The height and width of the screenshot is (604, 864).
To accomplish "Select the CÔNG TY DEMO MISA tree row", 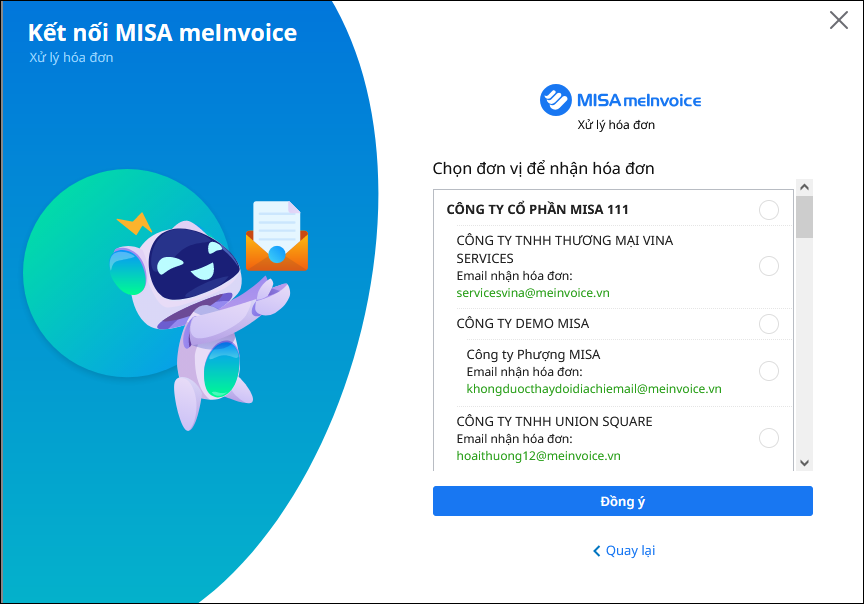I will pos(523,324).
